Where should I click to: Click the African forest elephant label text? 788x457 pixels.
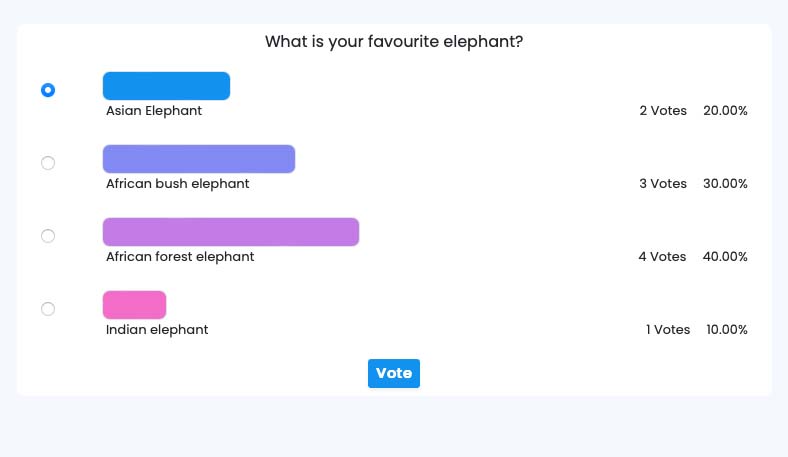[180, 257]
